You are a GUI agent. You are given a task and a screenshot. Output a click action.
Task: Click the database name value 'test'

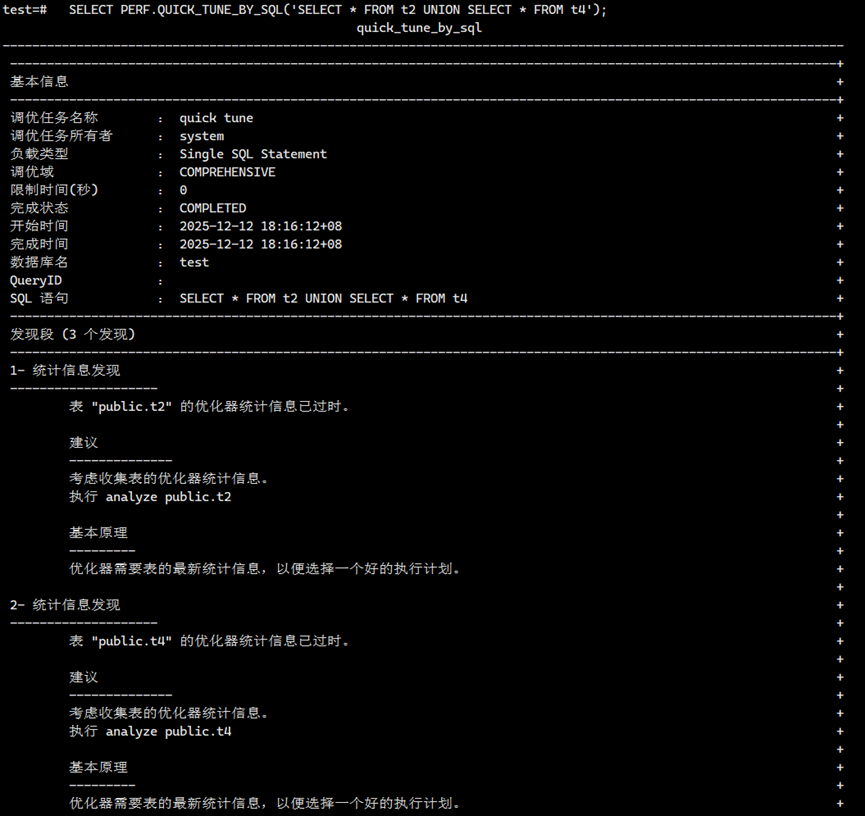pyautogui.click(x=194, y=262)
